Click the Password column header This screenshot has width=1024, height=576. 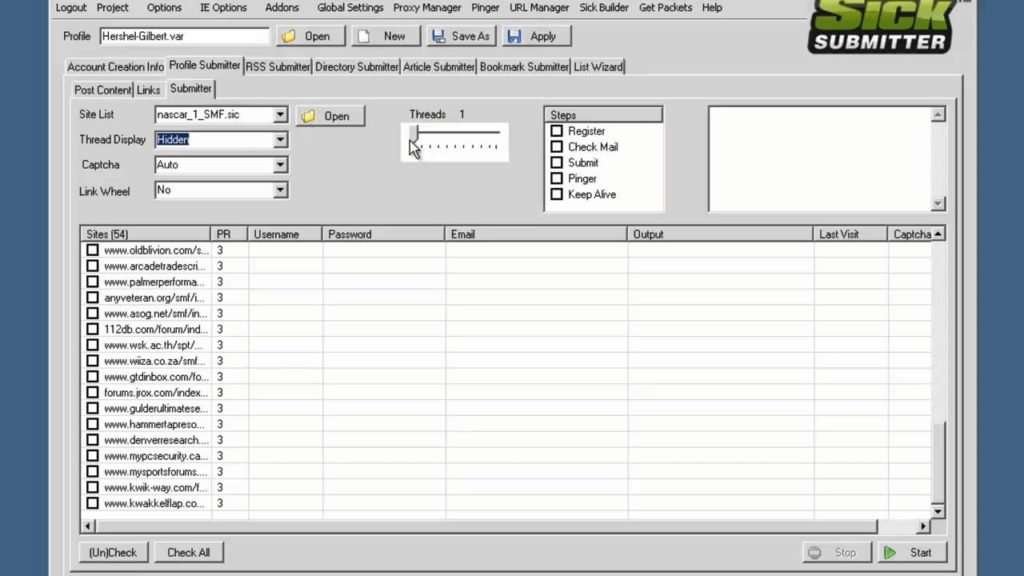click(x=383, y=234)
